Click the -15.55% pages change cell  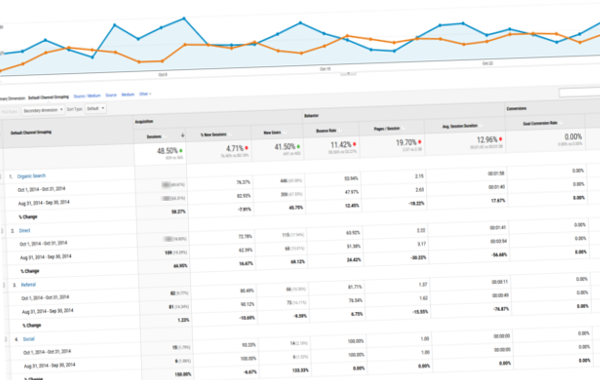point(420,312)
